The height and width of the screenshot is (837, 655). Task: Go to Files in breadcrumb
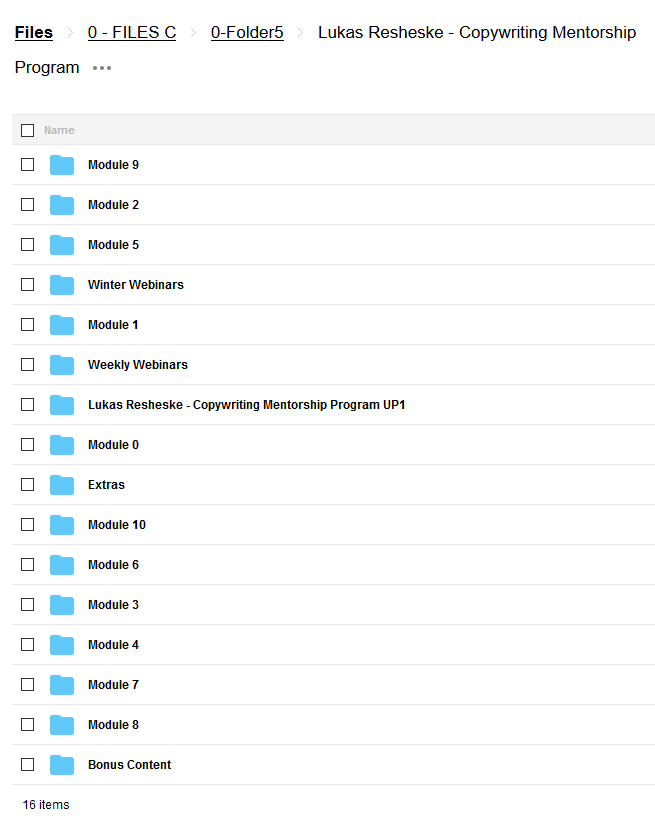pos(34,33)
